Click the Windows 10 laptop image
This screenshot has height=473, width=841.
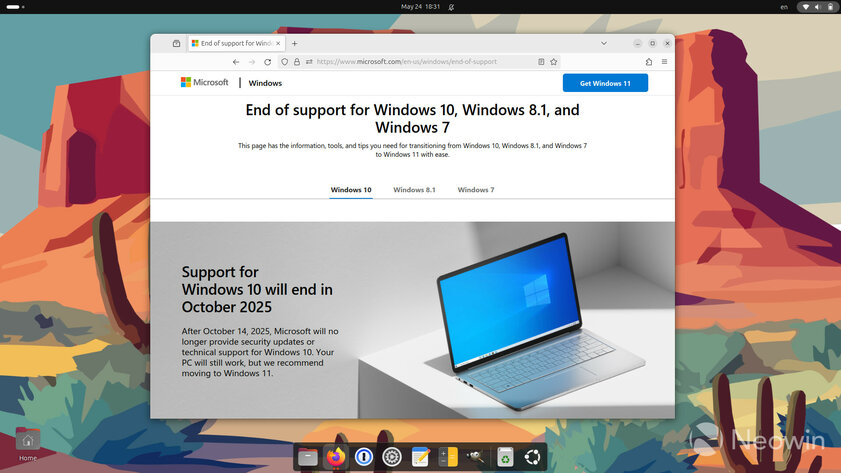(539, 321)
